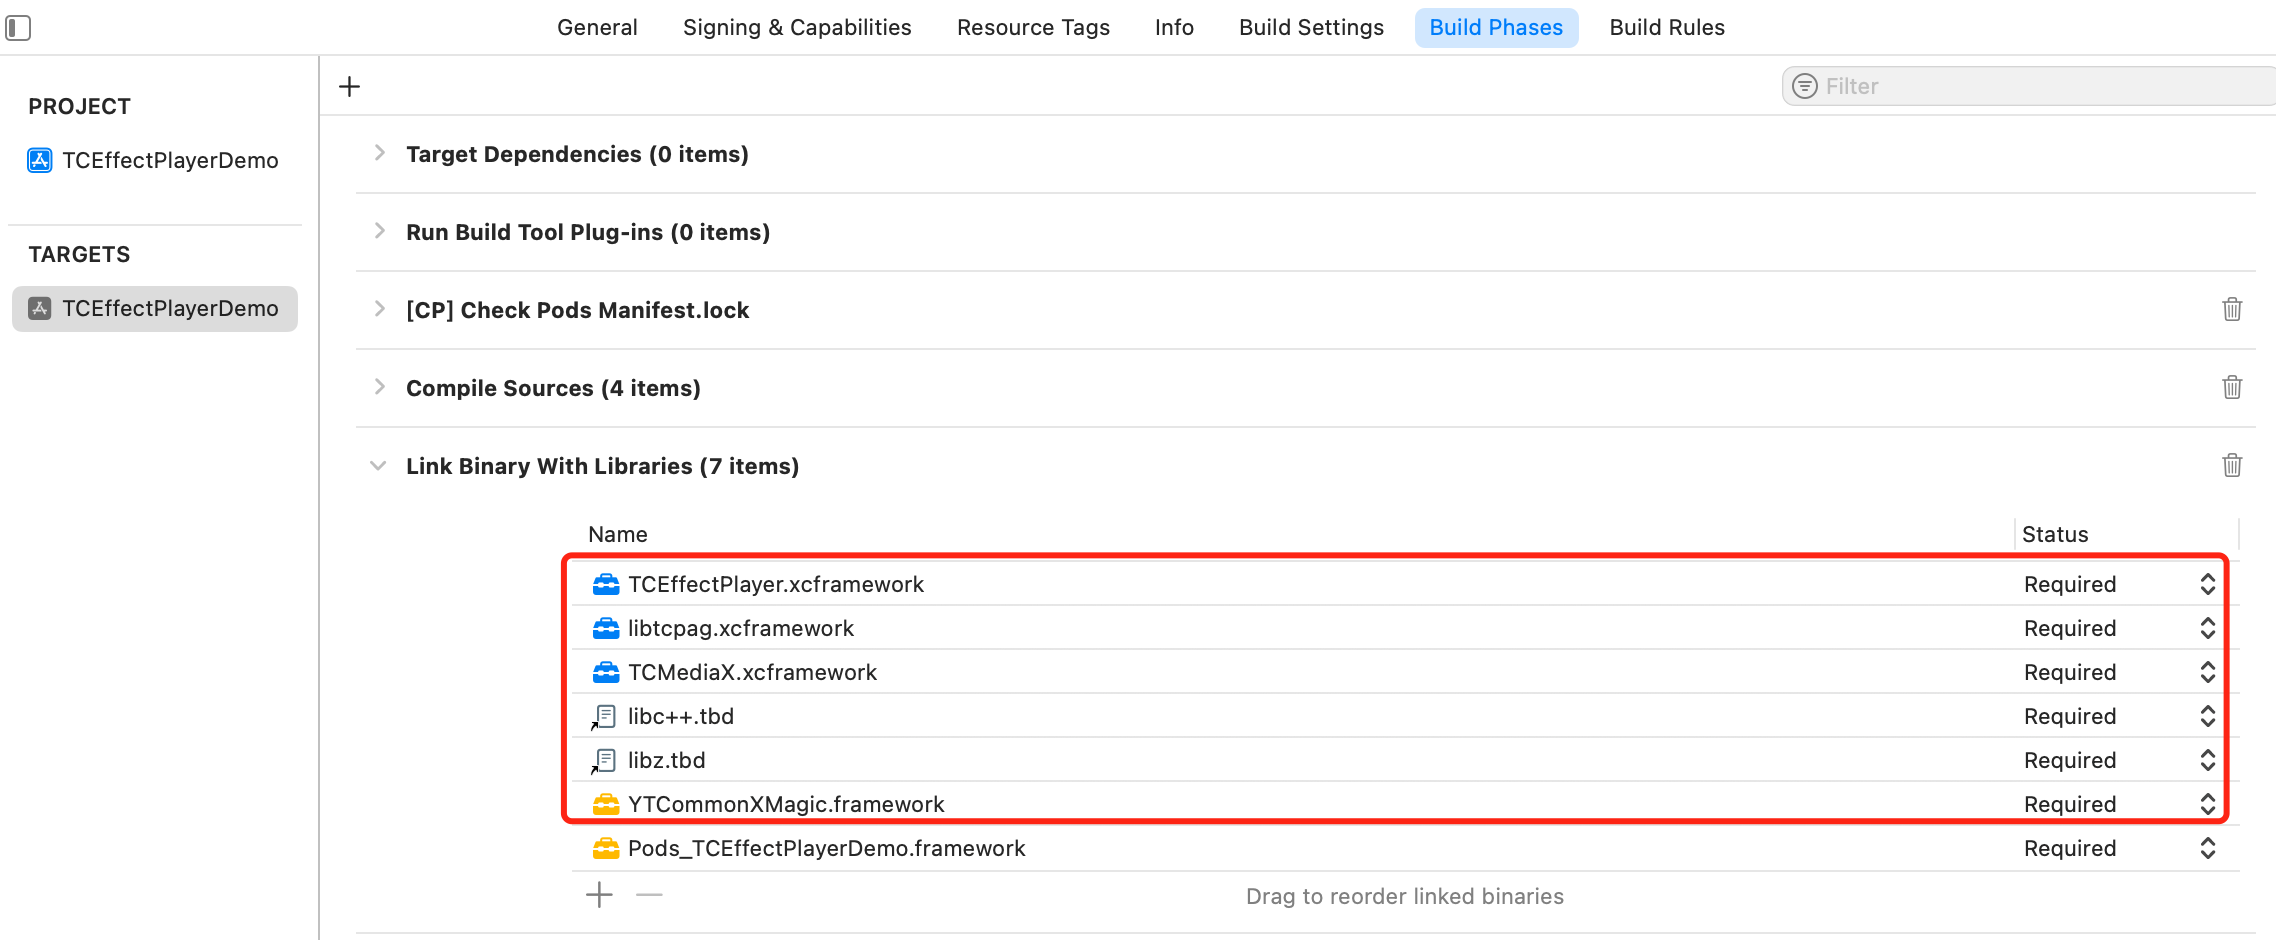Collapse the Link Binary With Libraries section
This screenshot has height=940, width=2276.
(378, 465)
